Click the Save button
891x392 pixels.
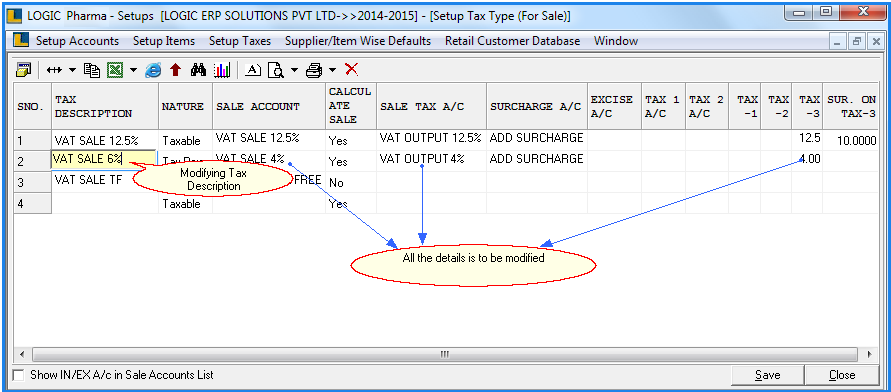[x=768, y=375]
